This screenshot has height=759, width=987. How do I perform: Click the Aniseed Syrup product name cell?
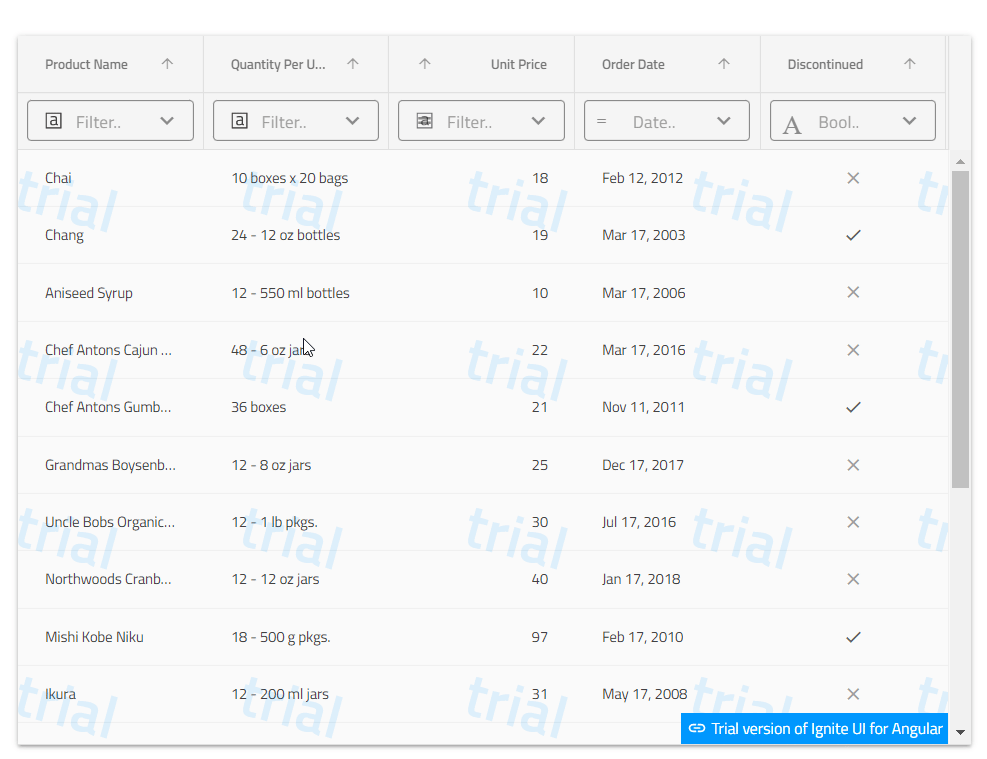point(89,293)
